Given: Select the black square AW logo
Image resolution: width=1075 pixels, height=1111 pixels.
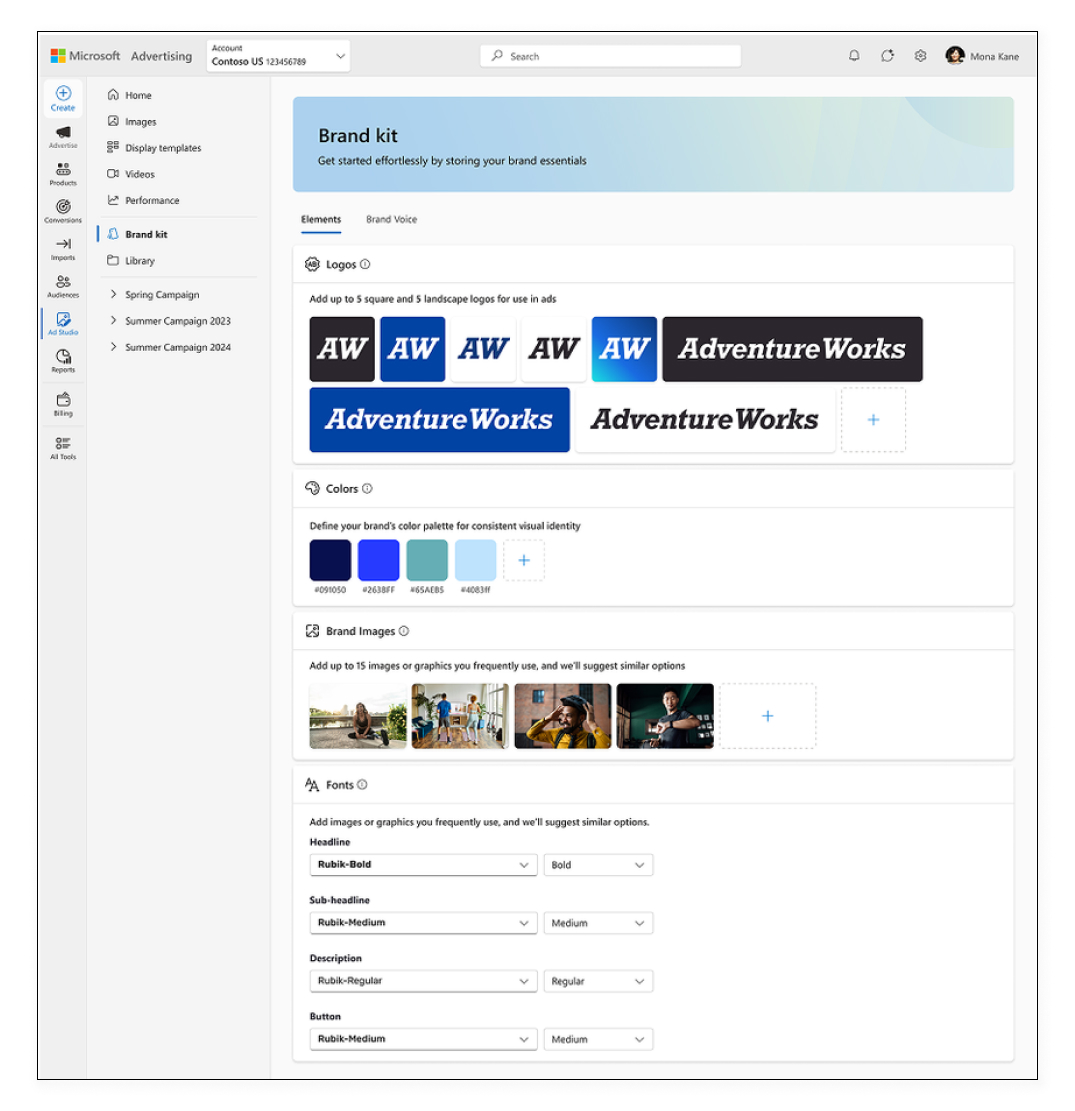Looking at the screenshot, I should [x=342, y=349].
